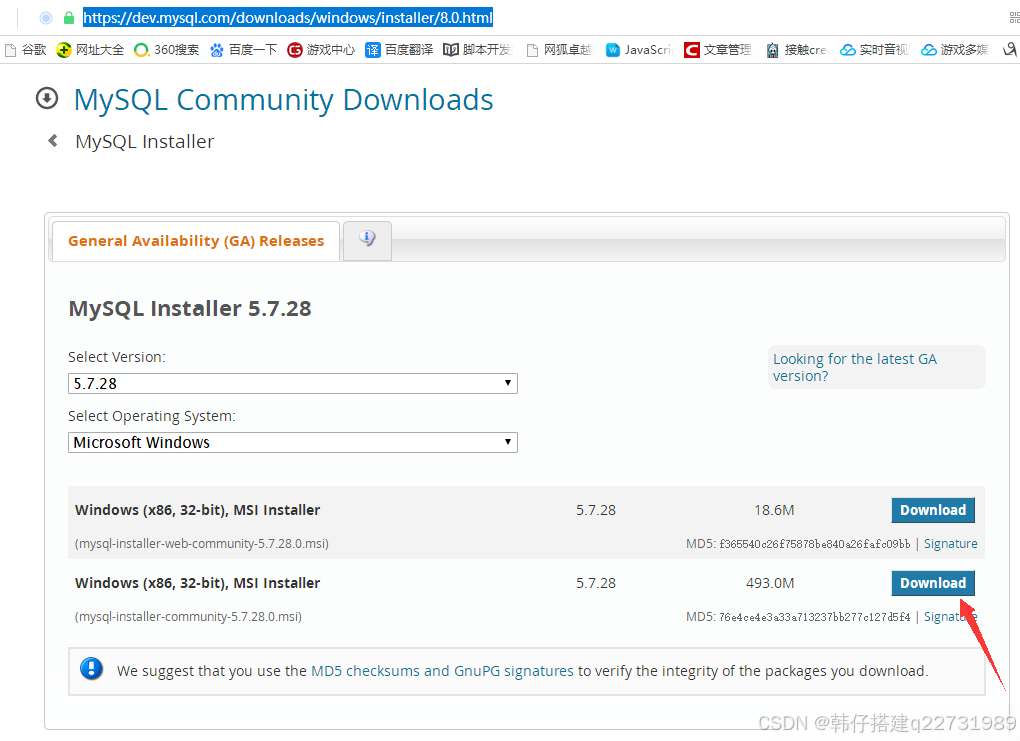Open the 百度翻译 bookmark

click(x=399, y=50)
